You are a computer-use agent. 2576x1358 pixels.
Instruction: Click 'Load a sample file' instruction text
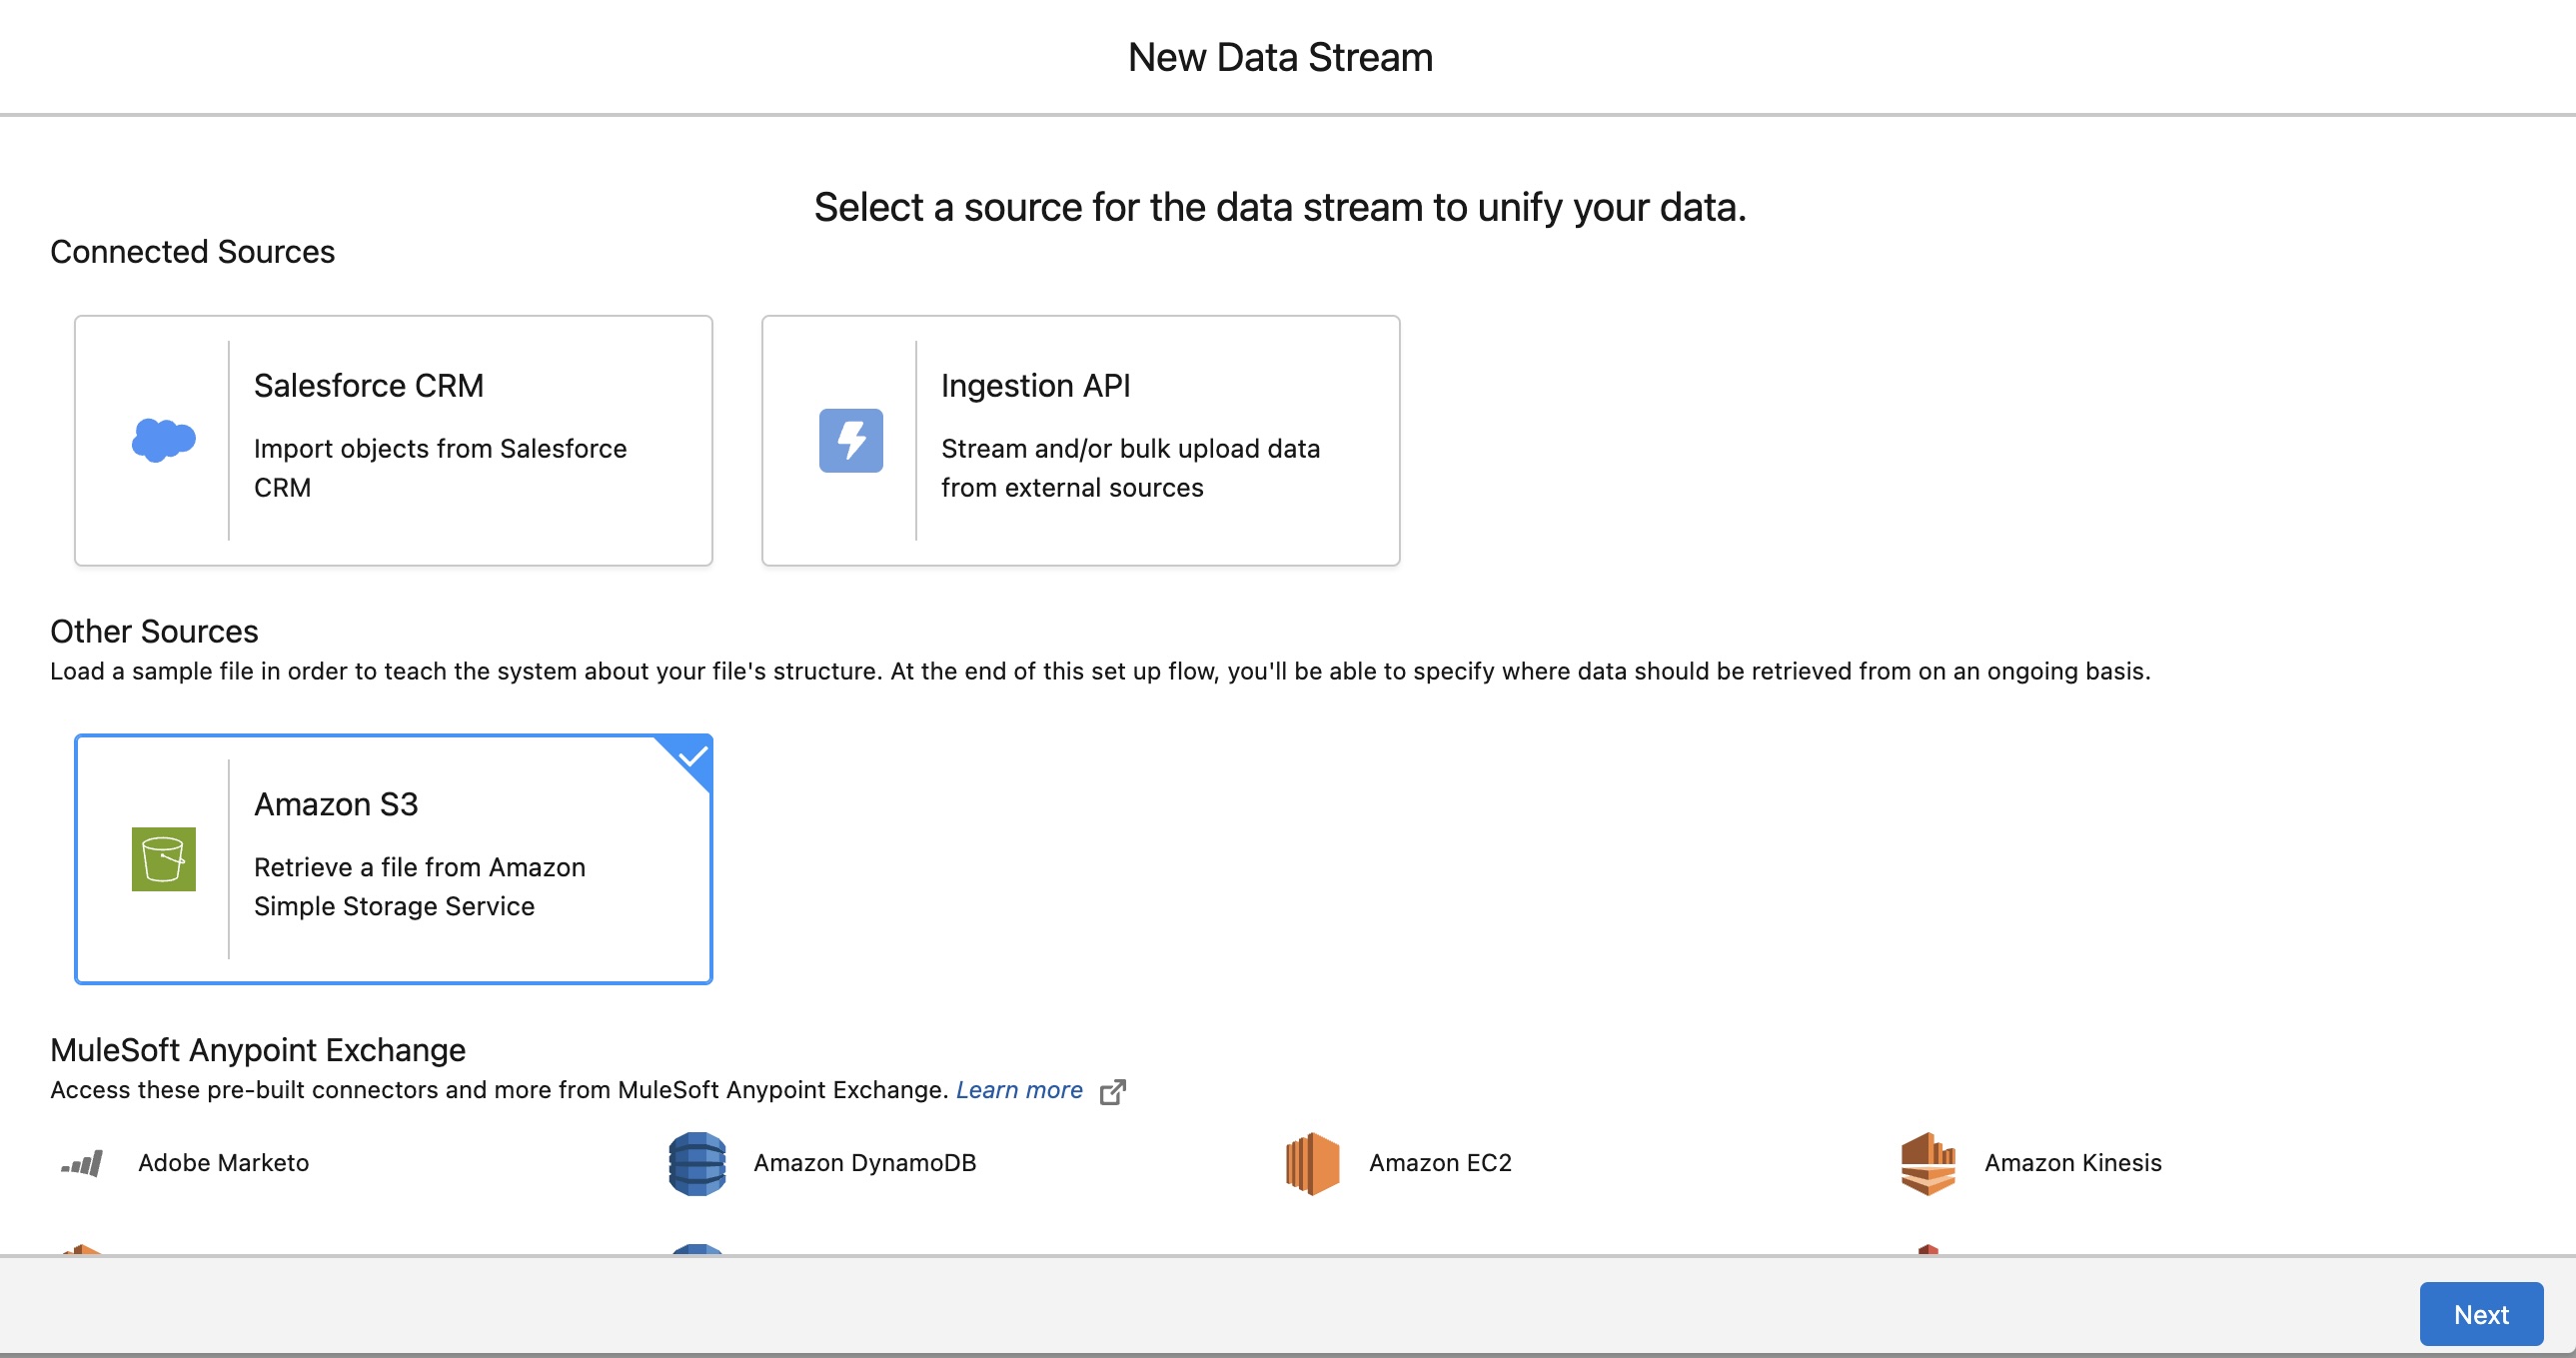pyautogui.click(x=1100, y=672)
